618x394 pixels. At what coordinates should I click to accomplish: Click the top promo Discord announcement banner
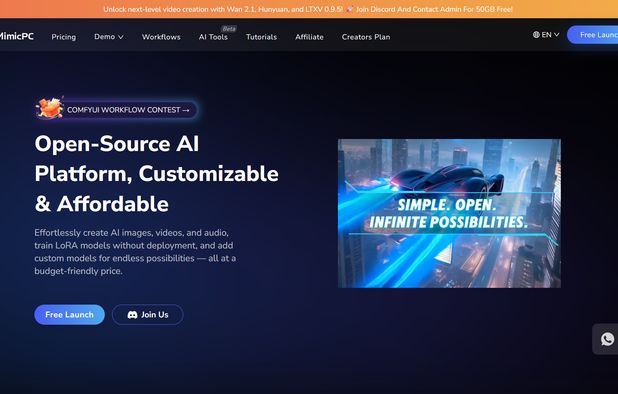(308, 9)
